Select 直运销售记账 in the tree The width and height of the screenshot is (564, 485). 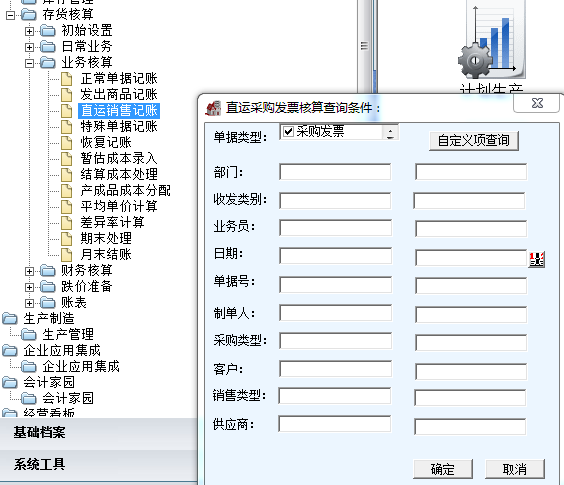click(119, 110)
